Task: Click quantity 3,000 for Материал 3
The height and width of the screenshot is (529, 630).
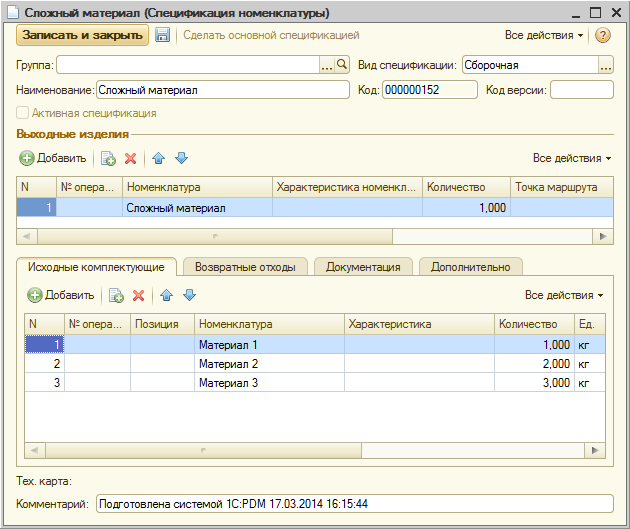Action: pos(534,382)
